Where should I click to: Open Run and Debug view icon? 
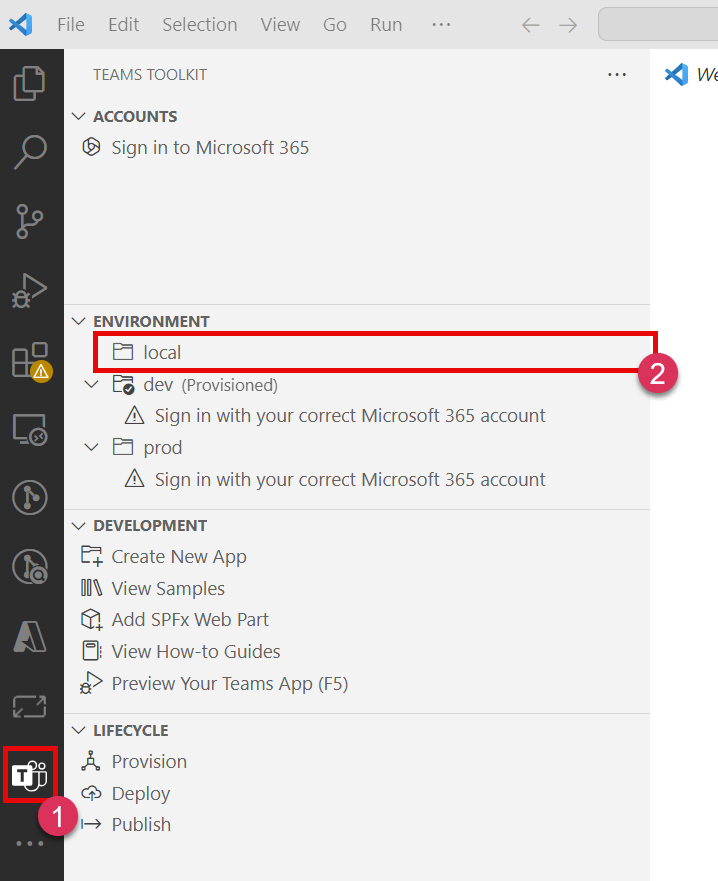30,291
